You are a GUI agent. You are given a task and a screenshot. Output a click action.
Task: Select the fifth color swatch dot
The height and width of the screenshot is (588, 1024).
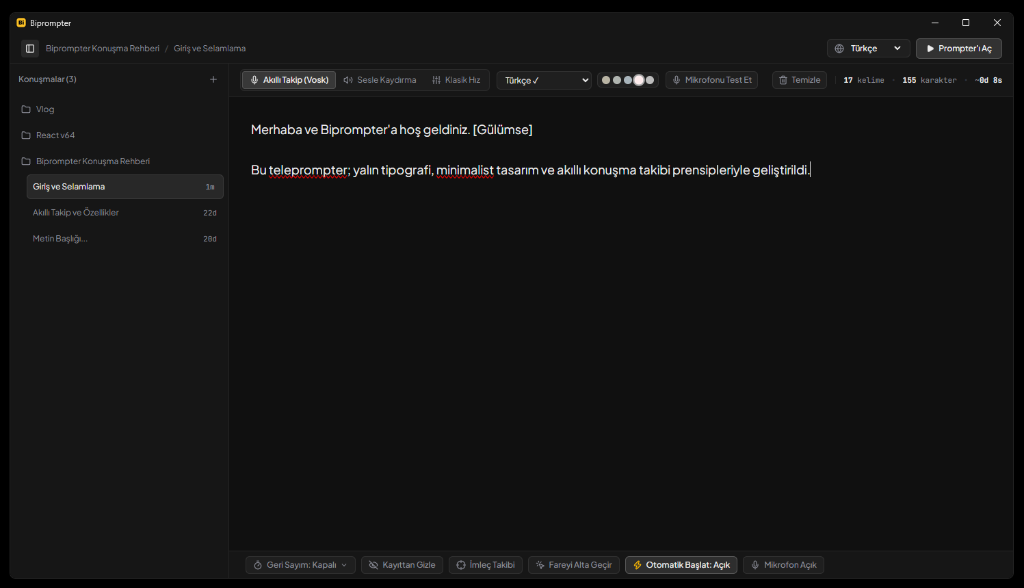pyautogui.click(x=650, y=80)
